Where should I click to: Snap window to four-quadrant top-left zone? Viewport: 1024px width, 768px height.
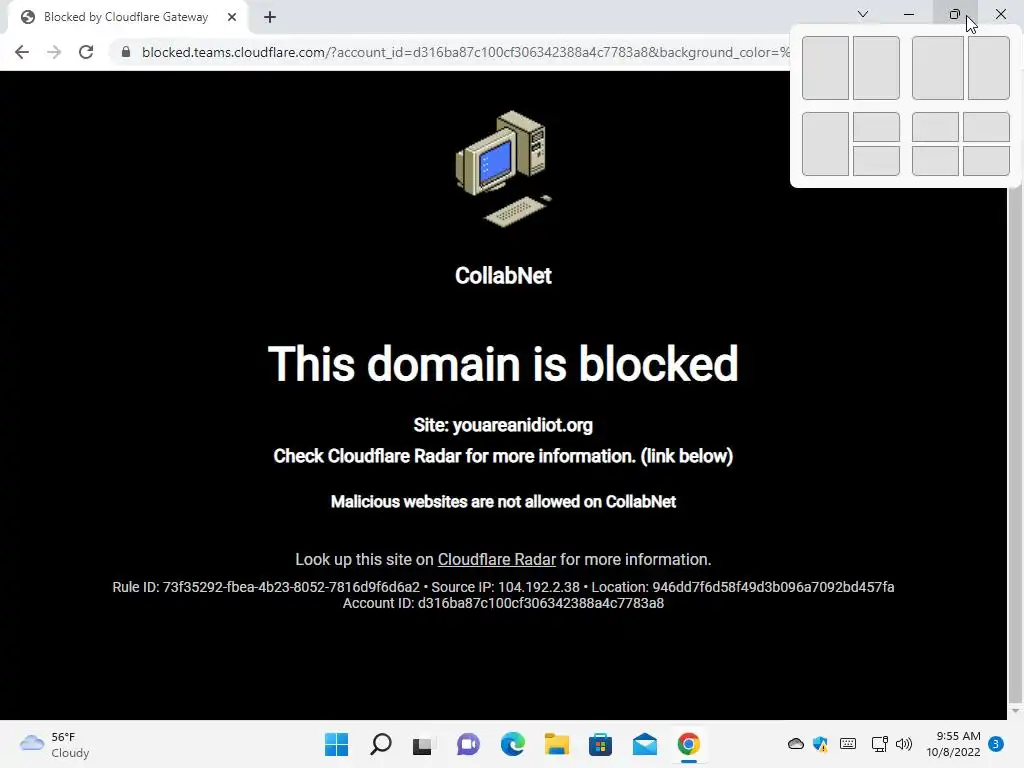point(935,127)
